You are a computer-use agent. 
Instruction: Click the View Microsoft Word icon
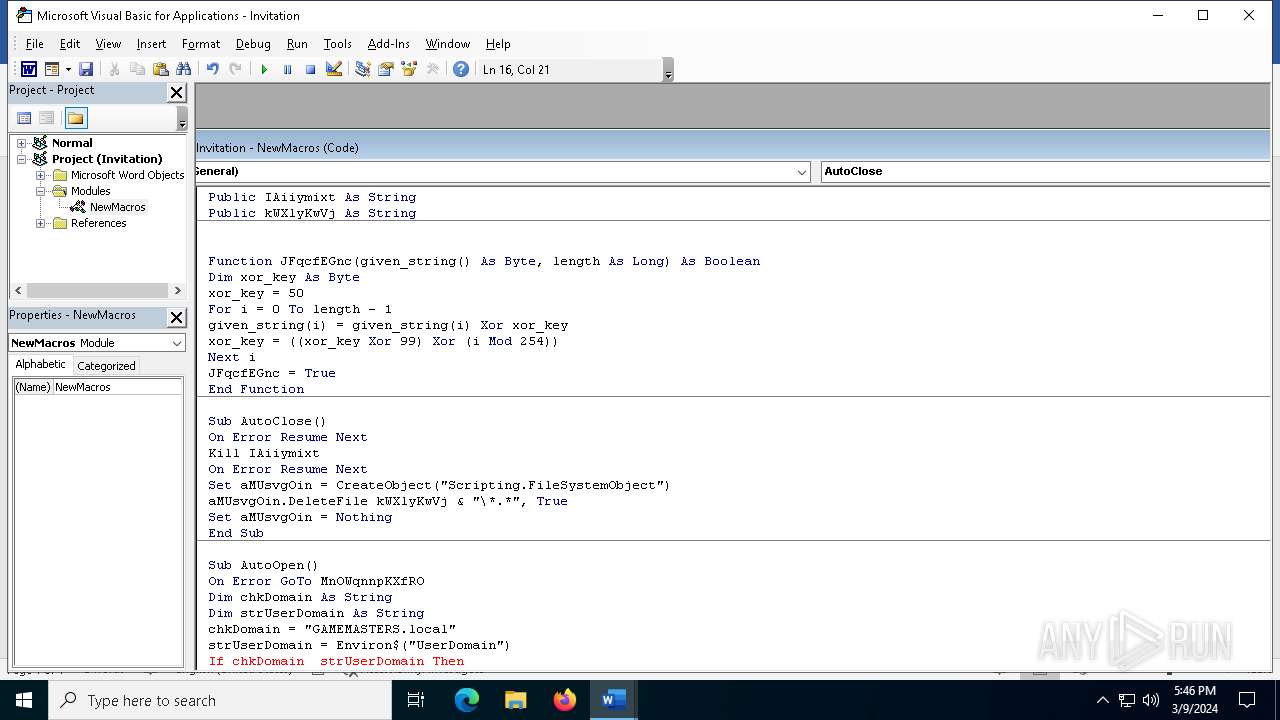[29, 69]
